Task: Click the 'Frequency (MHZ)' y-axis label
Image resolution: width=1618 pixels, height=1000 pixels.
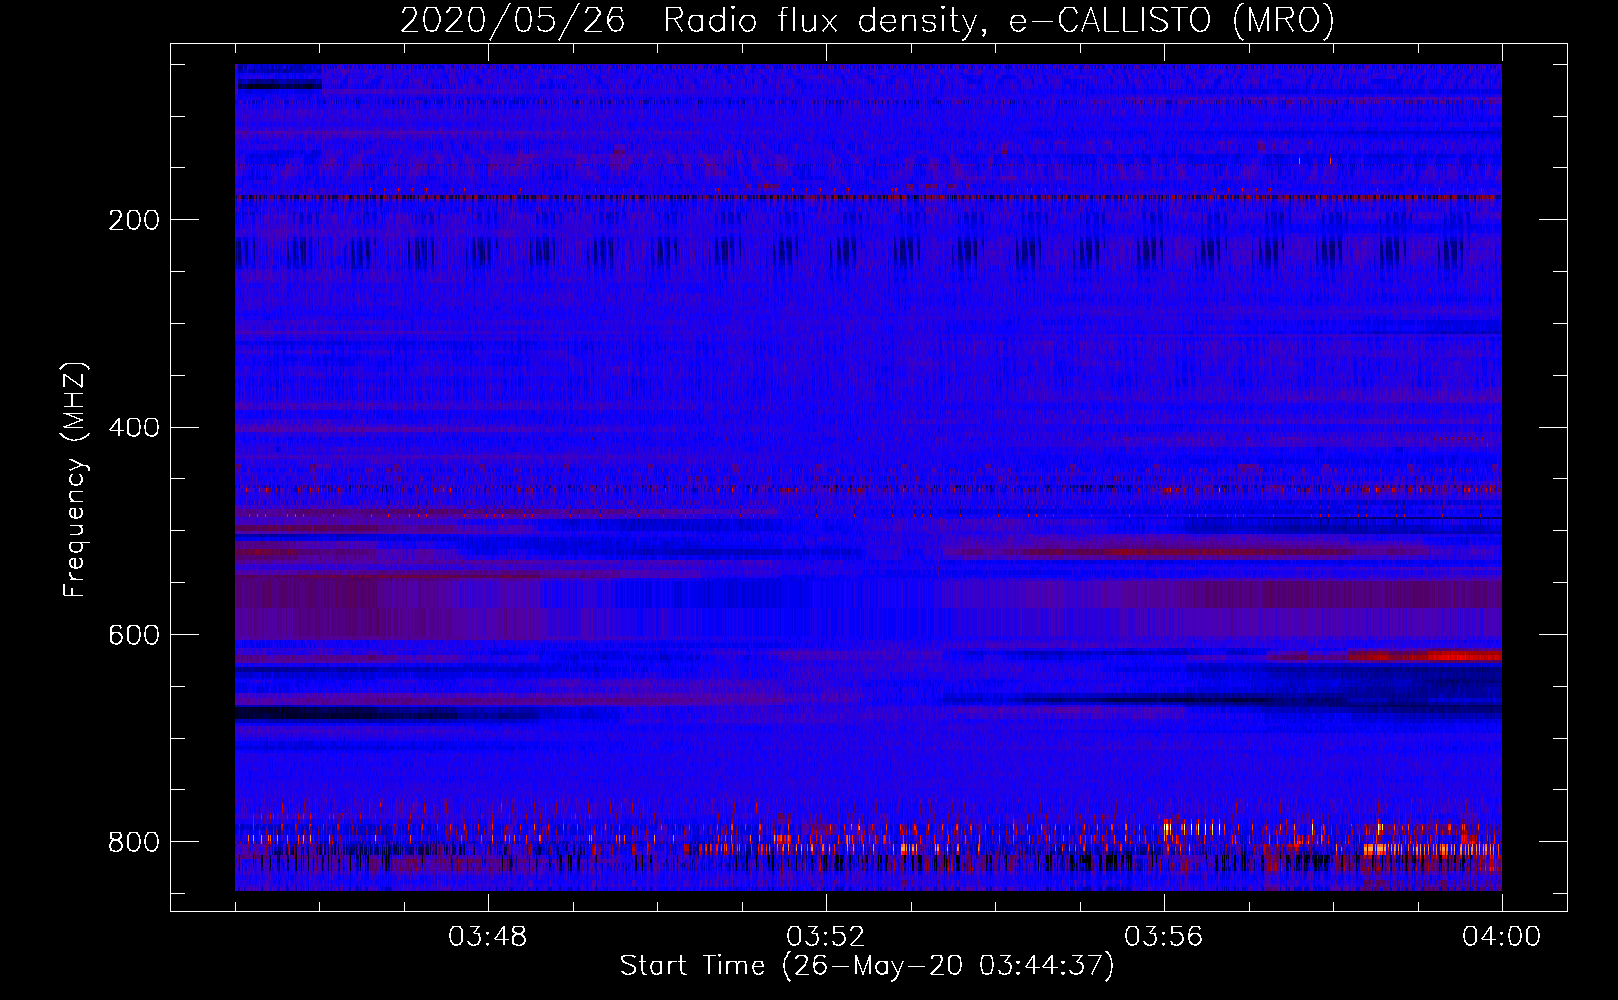Action: 74,479
